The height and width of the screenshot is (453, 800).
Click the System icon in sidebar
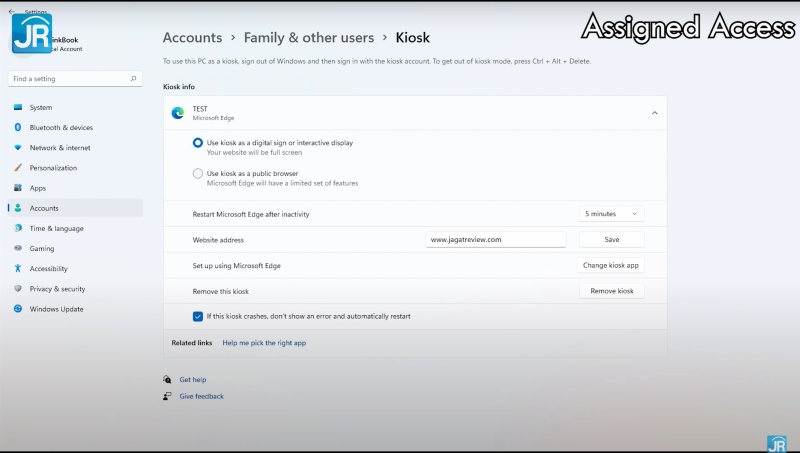(17, 107)
